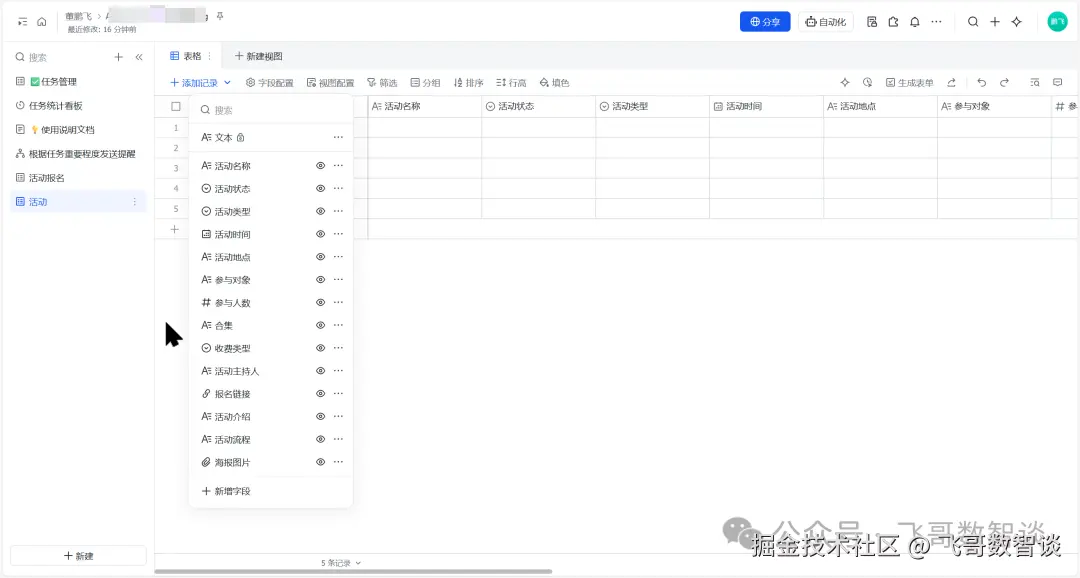1080x578 pixels.
Task: Click the 新建 button at sidebar bottom
Action: (x=79, y=556)
